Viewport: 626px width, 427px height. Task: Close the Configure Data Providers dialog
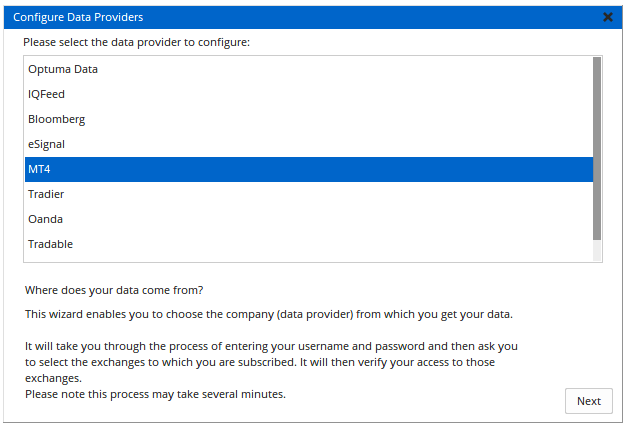coord(608,17)
